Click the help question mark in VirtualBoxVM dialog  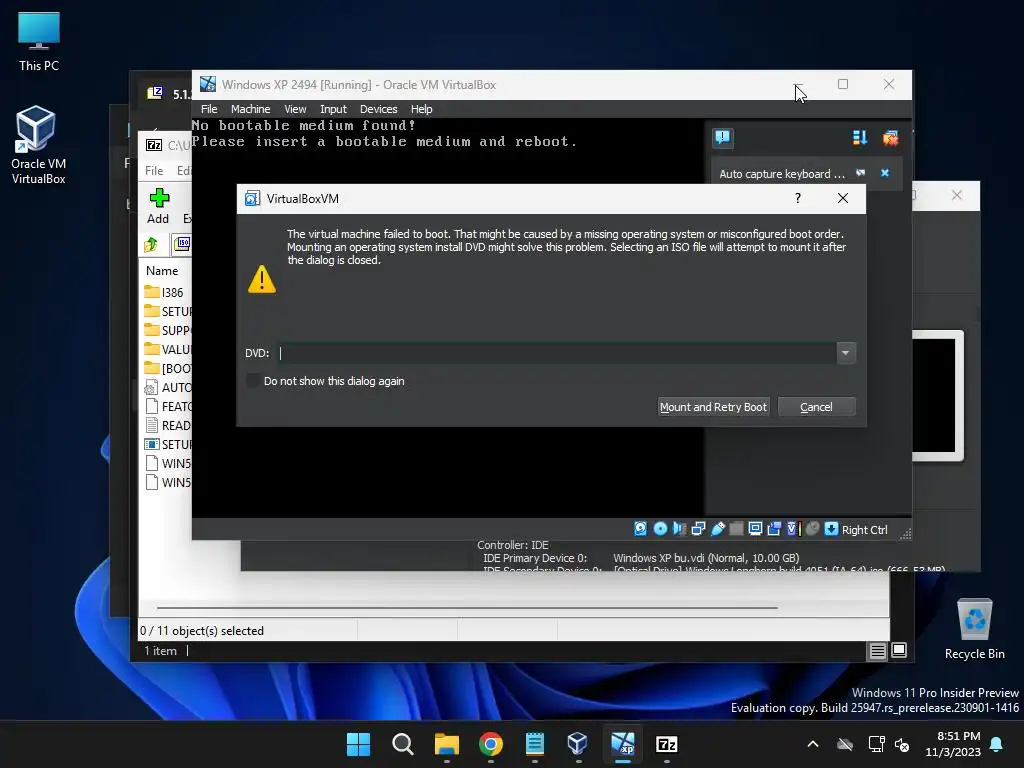click(798, 199)
